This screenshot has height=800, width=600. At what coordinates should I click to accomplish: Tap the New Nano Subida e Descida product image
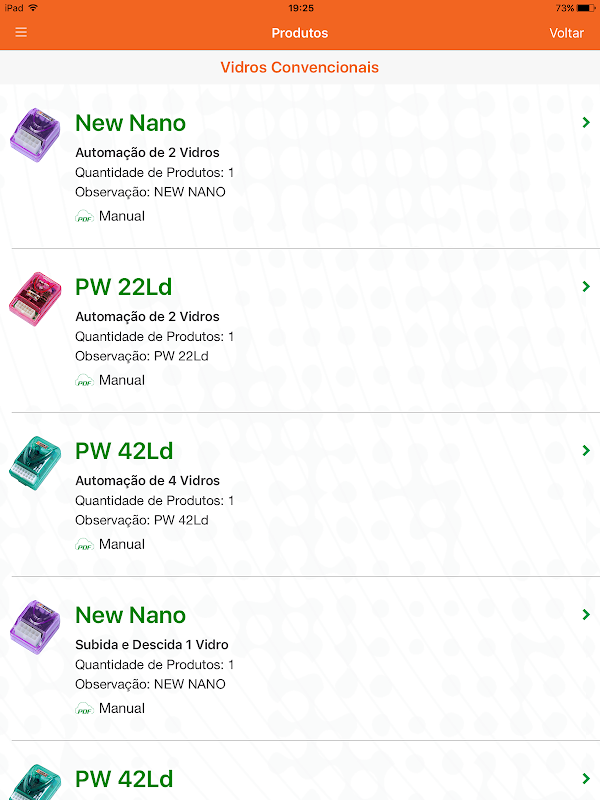[x=35, y=627]
